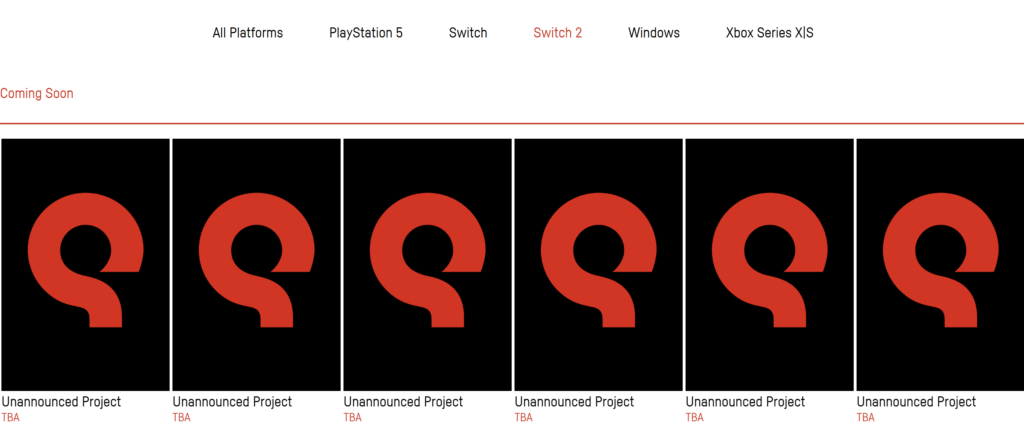1024x436 pixels.
Task: Open the second Unannounced Project cover image
Action: [257, 264]
